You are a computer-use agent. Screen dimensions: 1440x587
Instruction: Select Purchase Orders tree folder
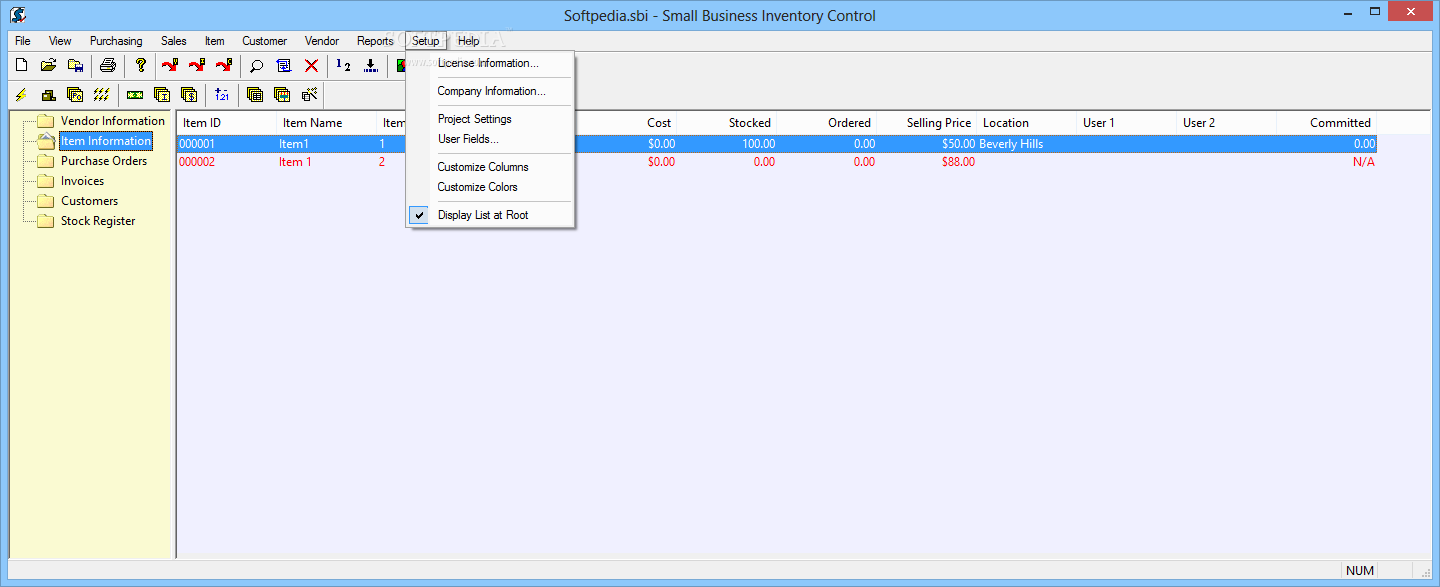click(x=104, y=161)
